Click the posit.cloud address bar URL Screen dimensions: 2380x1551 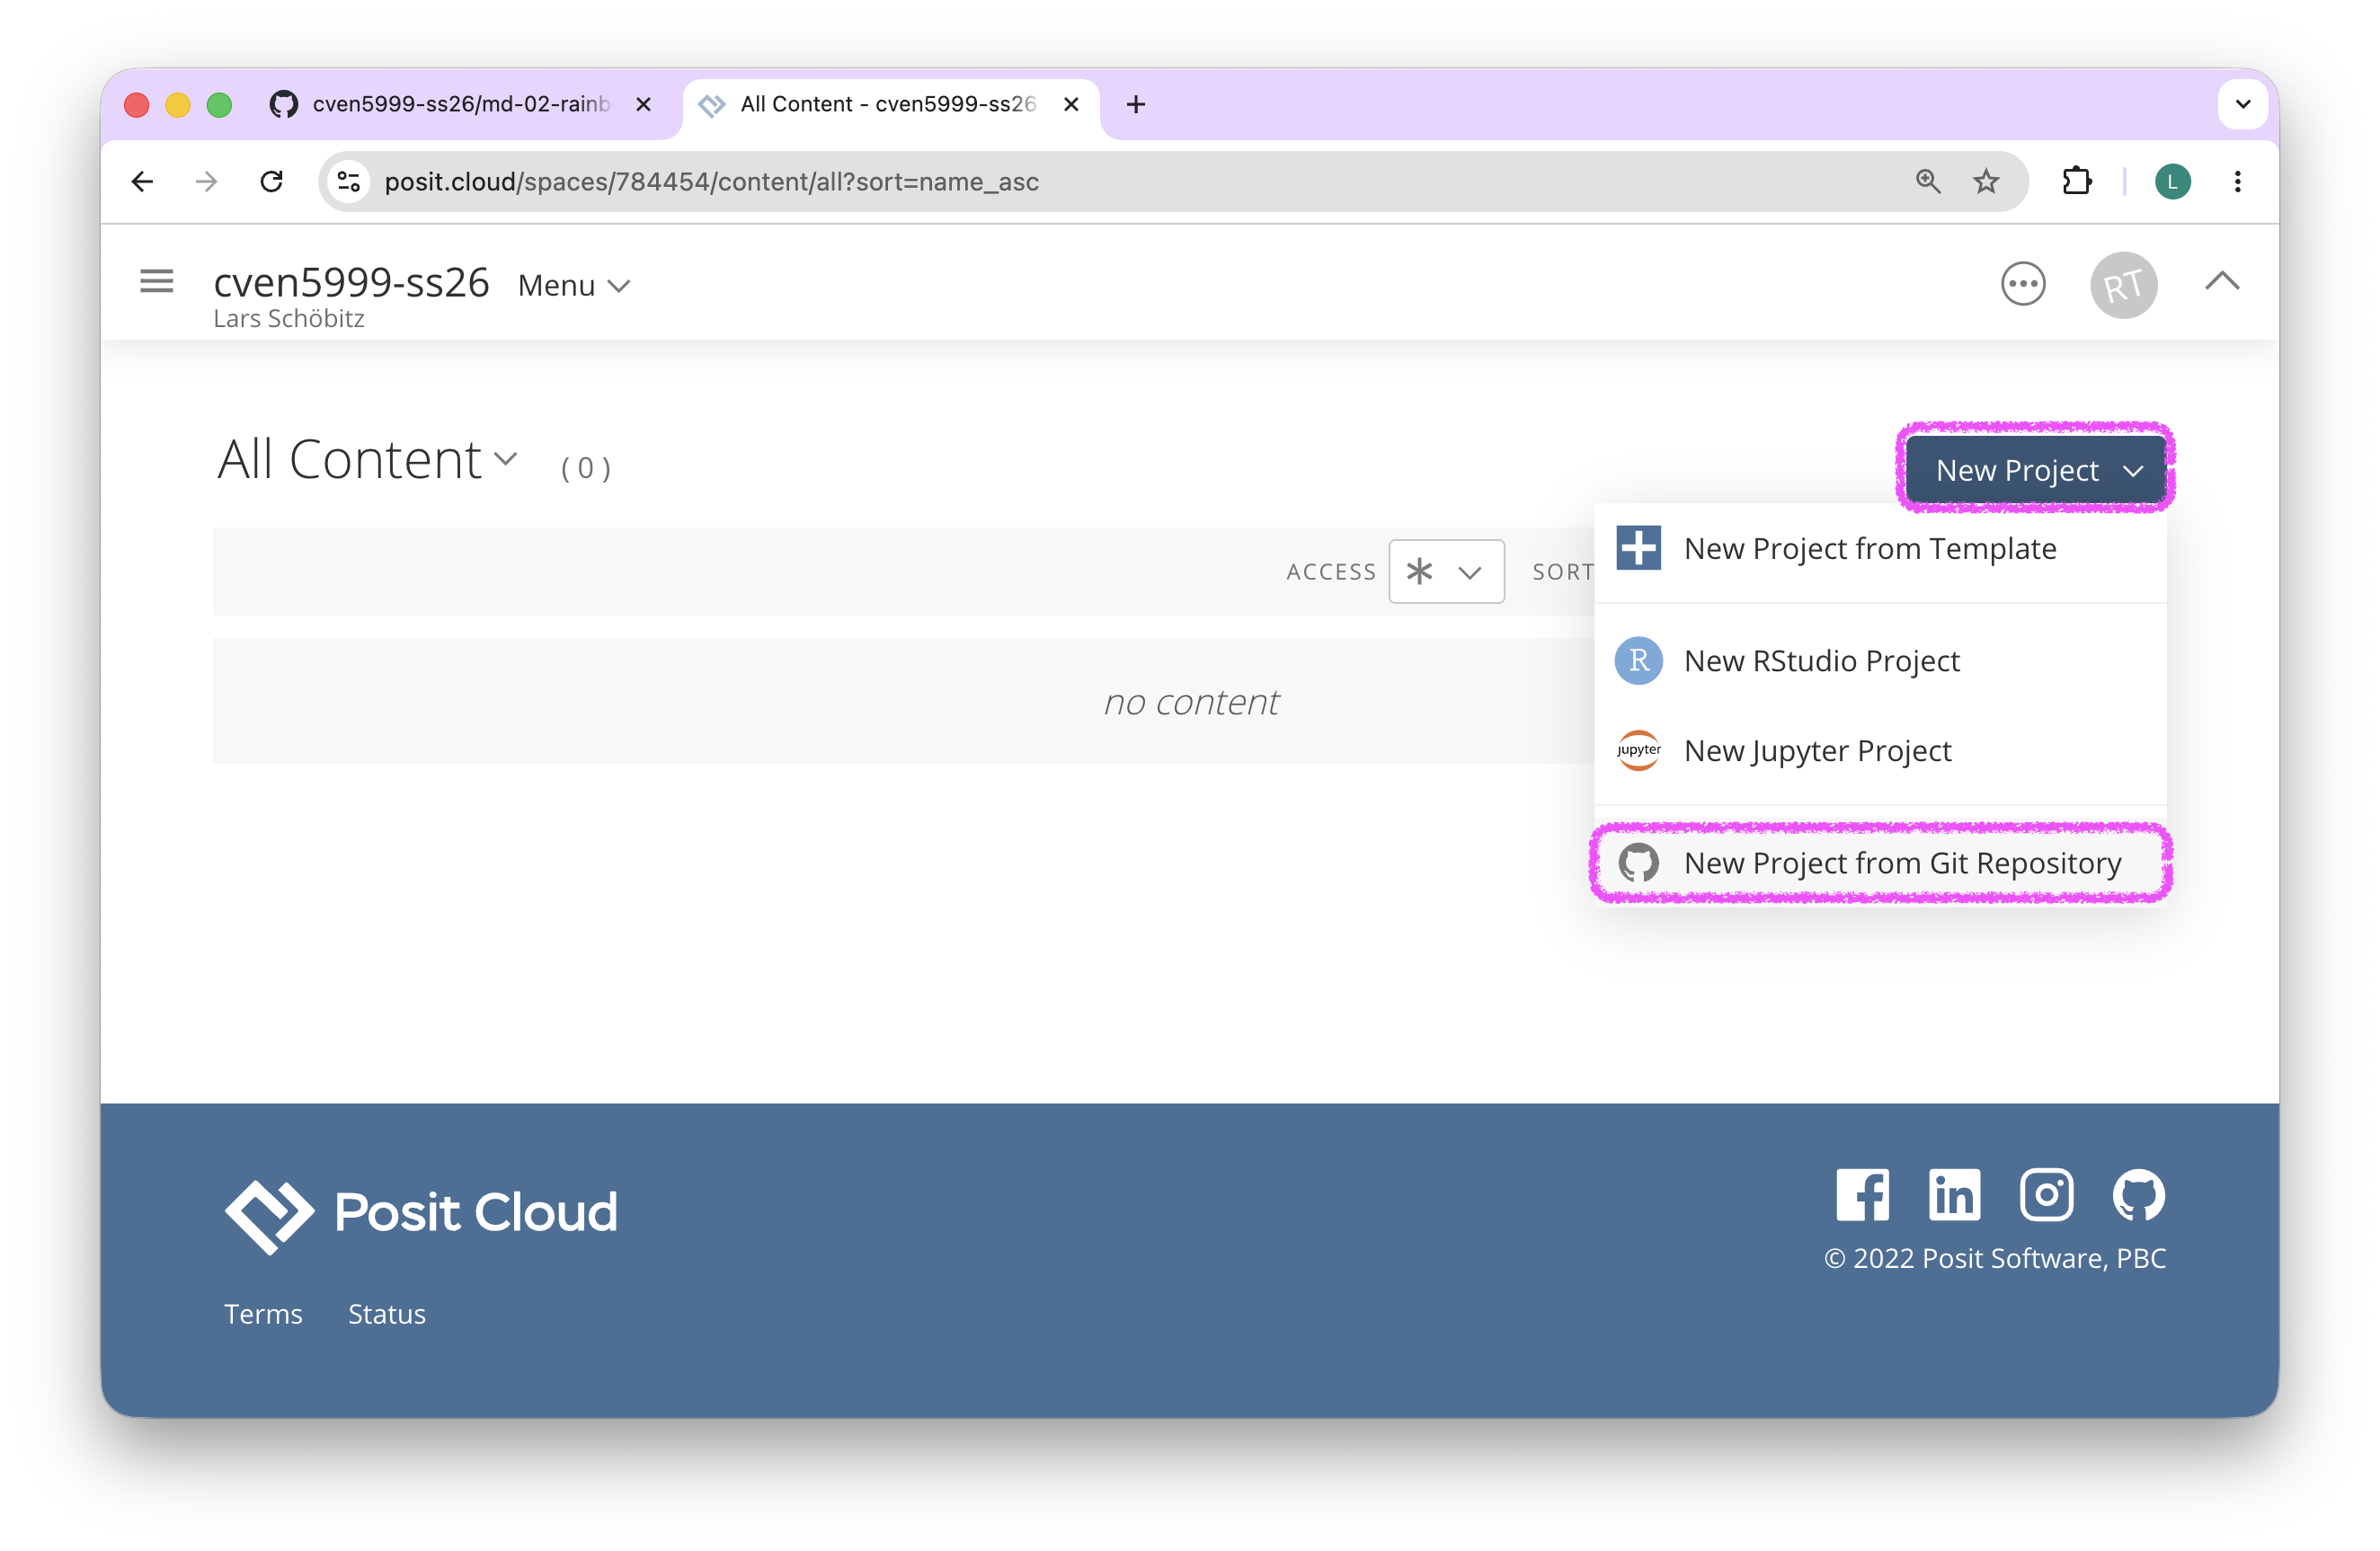(x=711, y=182)
